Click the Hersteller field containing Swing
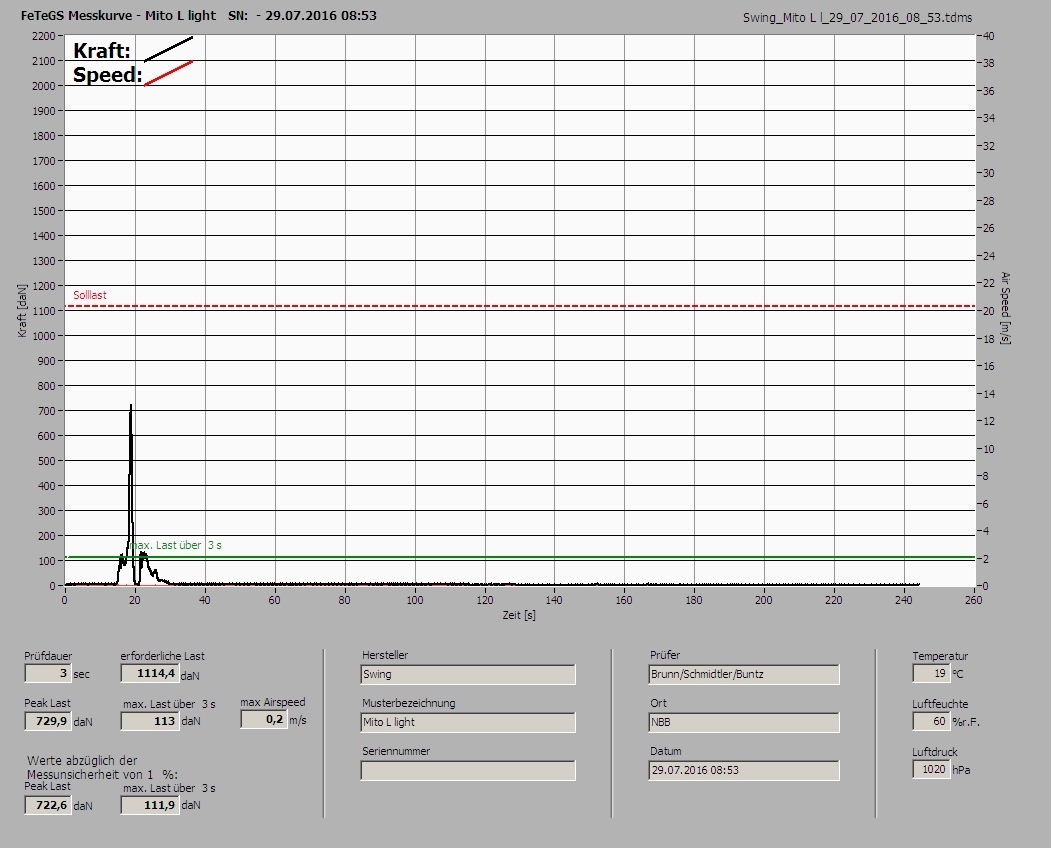The height and width of the screenshot is (848, 1051). click(x=468, y=674)
